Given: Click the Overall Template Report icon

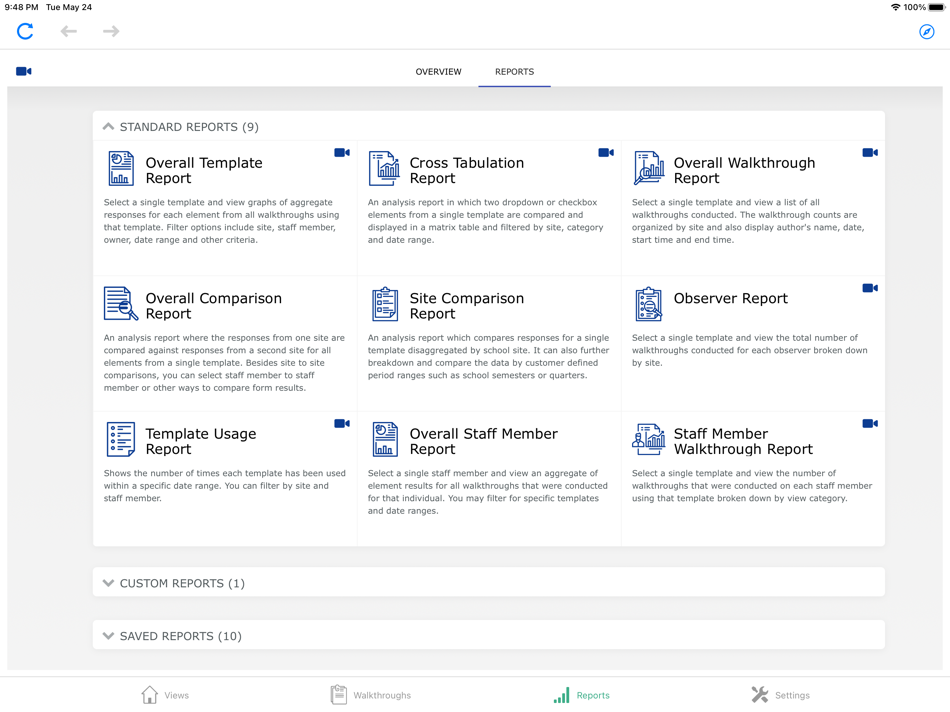Looking at the screenshot, I should pos(121,168).
